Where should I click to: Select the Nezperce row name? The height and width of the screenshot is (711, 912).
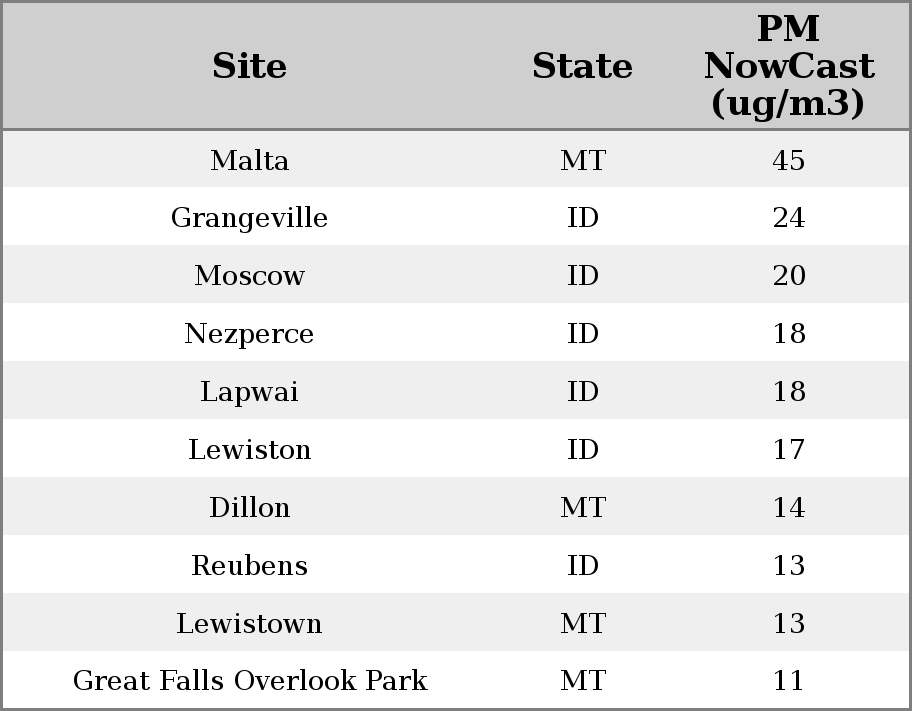coord(249,334)
